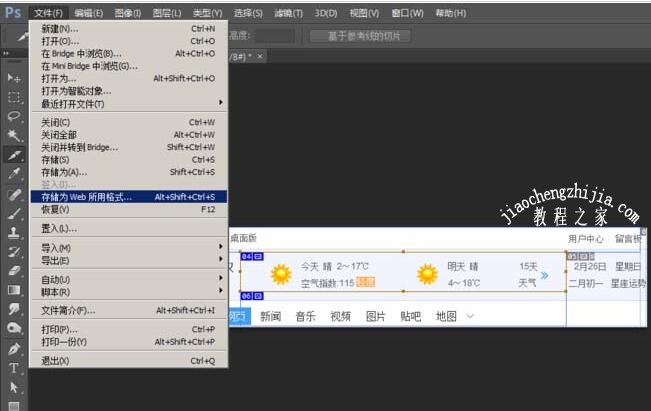Select the Gradient tool
This screenshot has height=411, width=651.
click(x=14, y=290)
